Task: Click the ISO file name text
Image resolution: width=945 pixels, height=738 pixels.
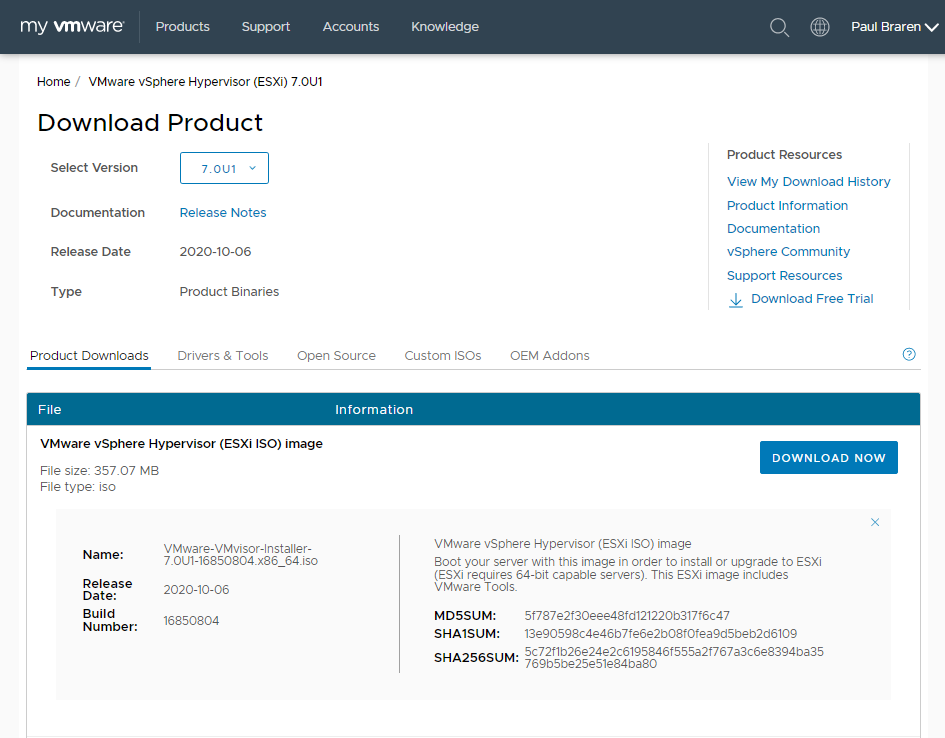Action: coord(240,555)
